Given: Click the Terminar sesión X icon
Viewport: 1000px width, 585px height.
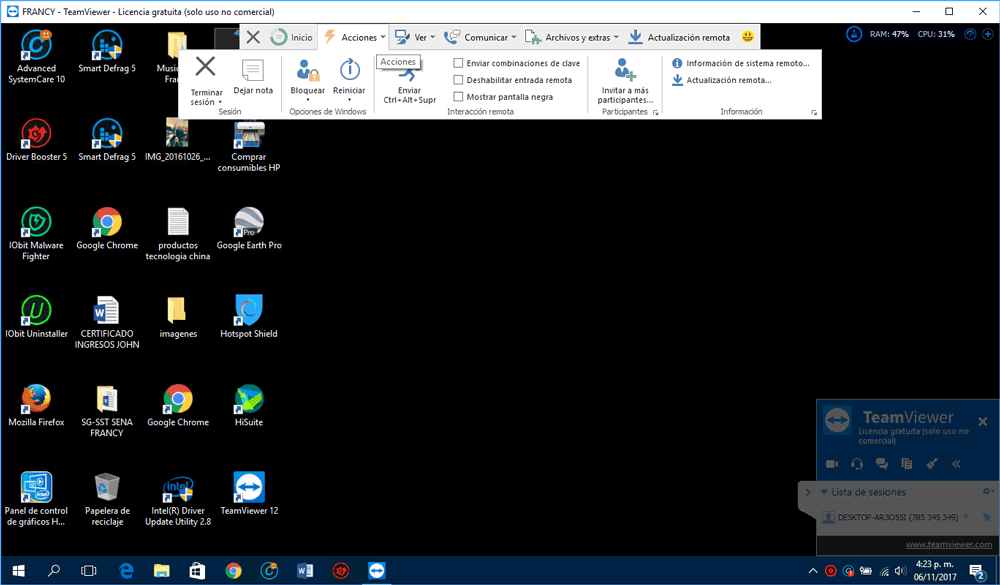Looking at the screenshot, I should pyautogui.click(x=205, y=66).
